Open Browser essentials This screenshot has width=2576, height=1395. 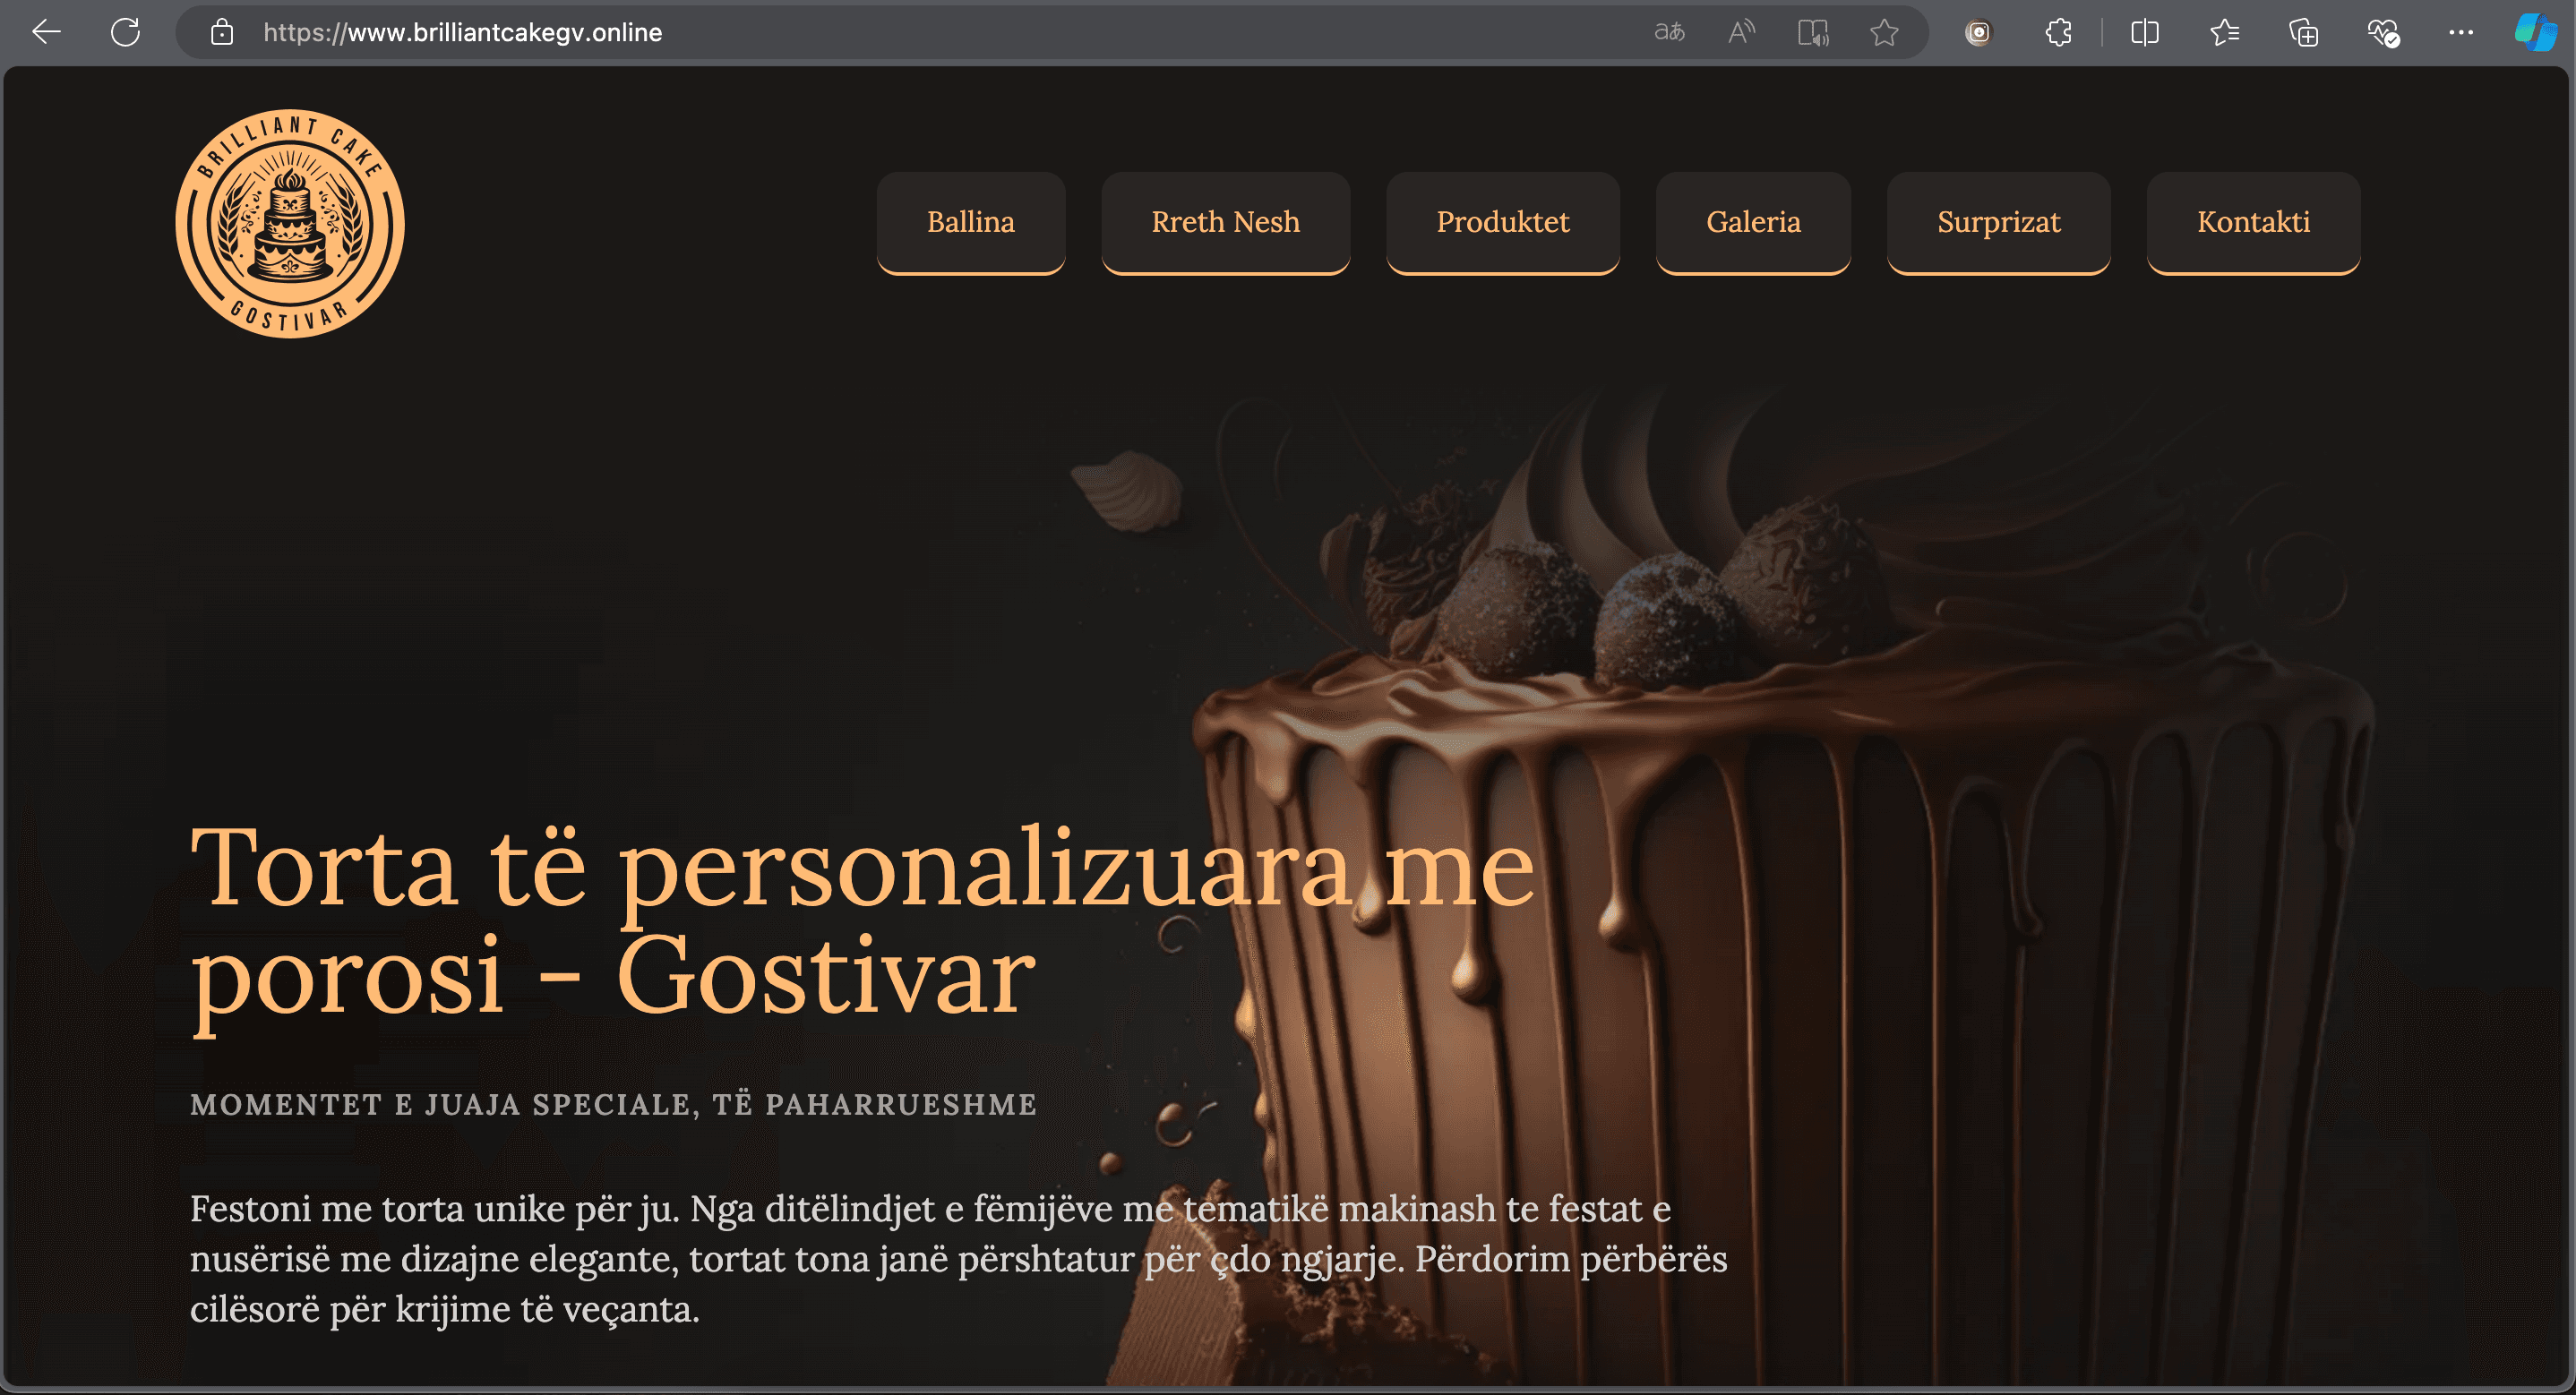click(x=2382, y=32)
